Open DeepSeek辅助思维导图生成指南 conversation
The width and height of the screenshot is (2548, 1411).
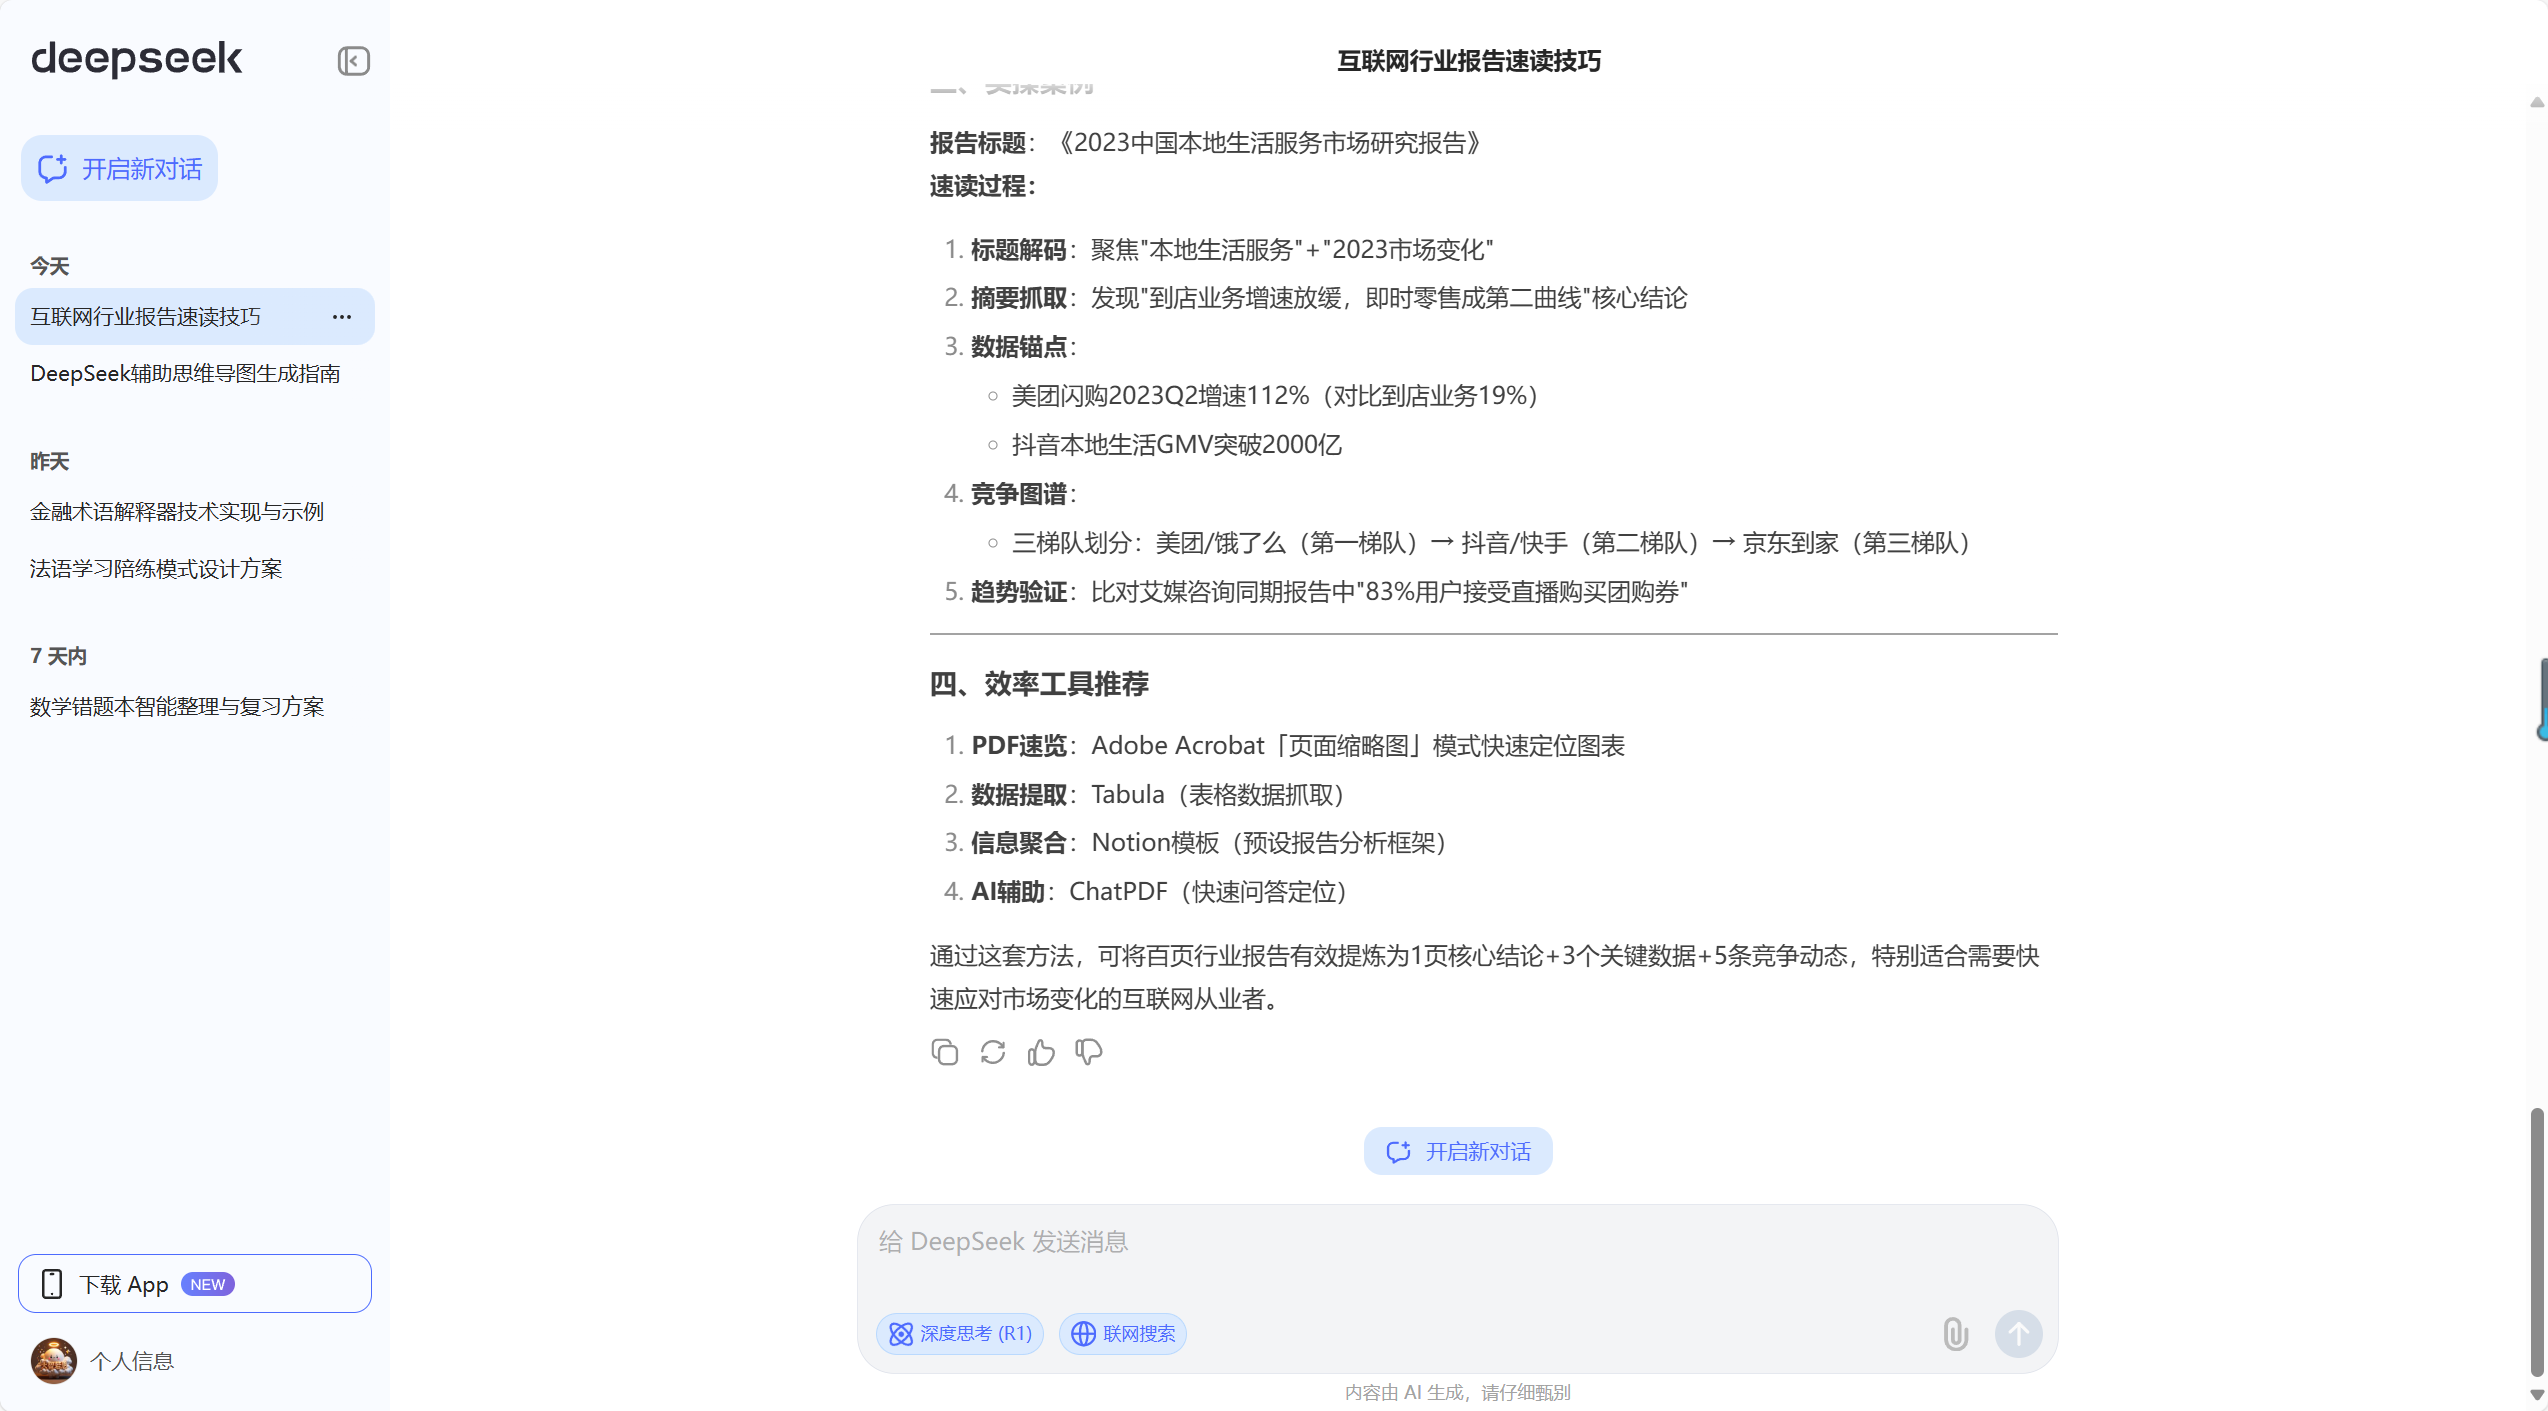pos(195,374)
